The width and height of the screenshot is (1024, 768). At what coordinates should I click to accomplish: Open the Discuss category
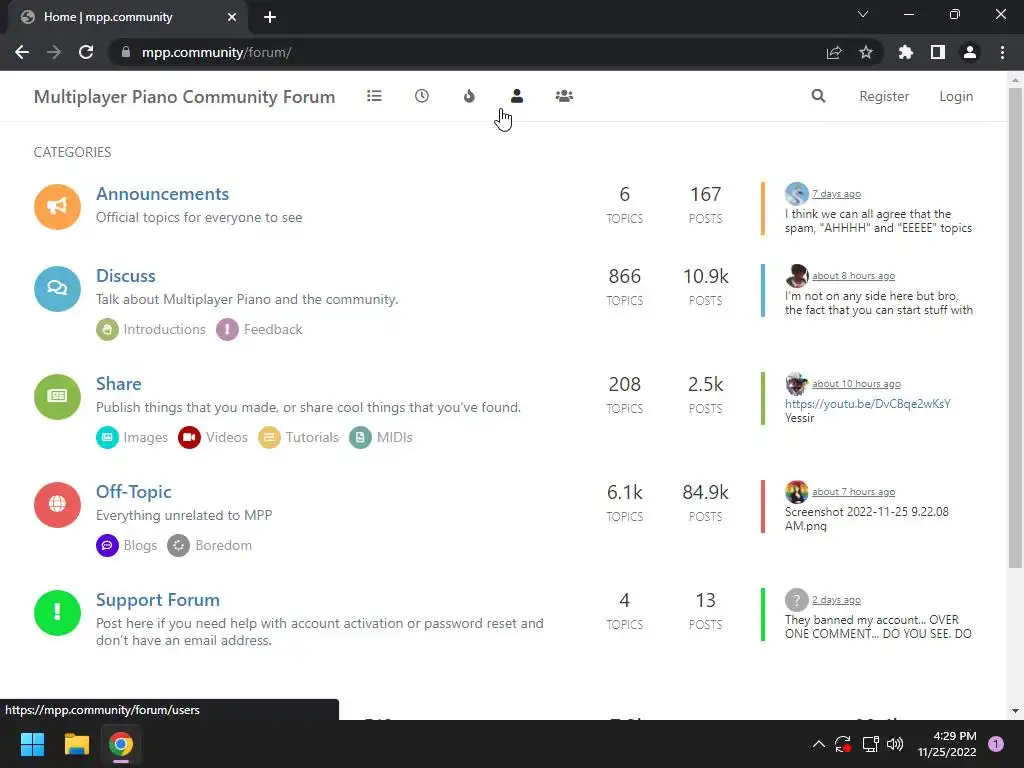click(126, 276)
